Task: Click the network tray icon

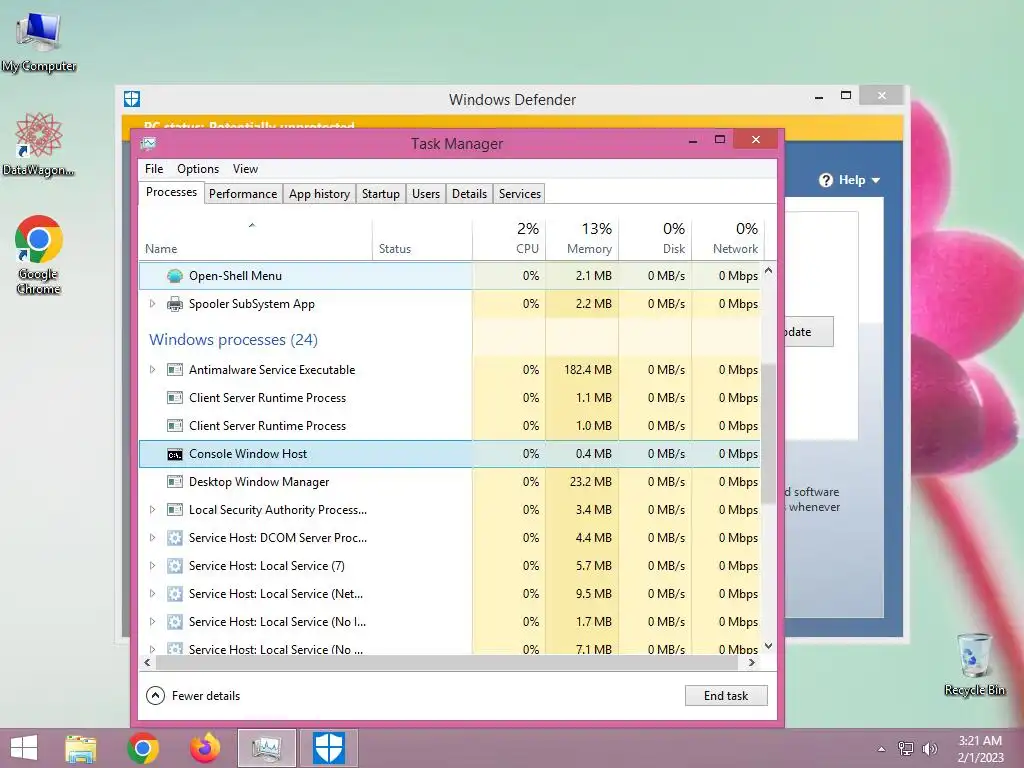Action: point(906,749)
